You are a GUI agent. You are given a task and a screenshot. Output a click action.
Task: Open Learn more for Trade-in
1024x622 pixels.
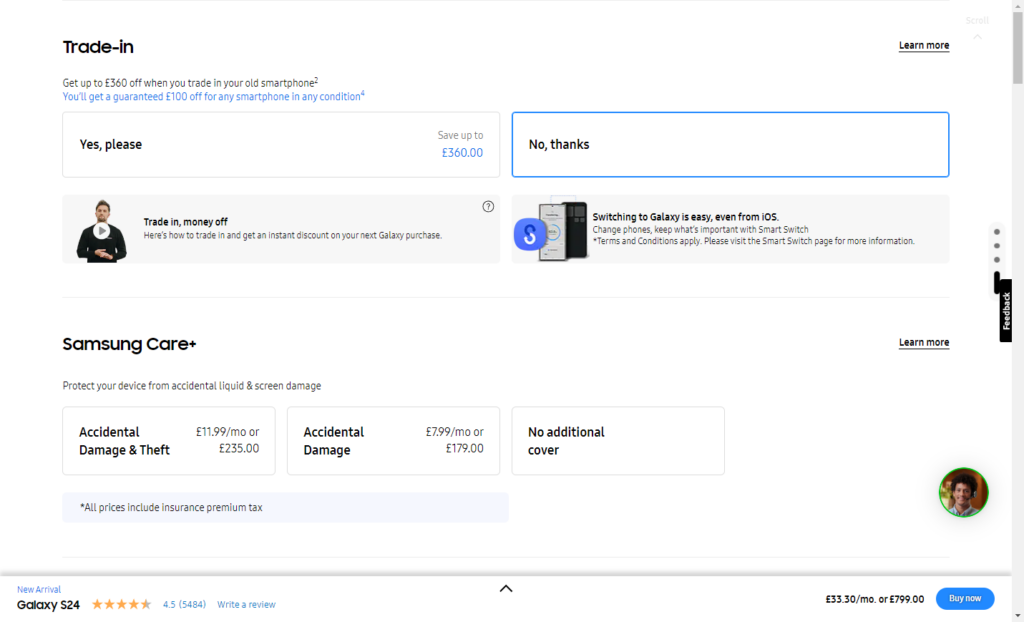(923, 46)
